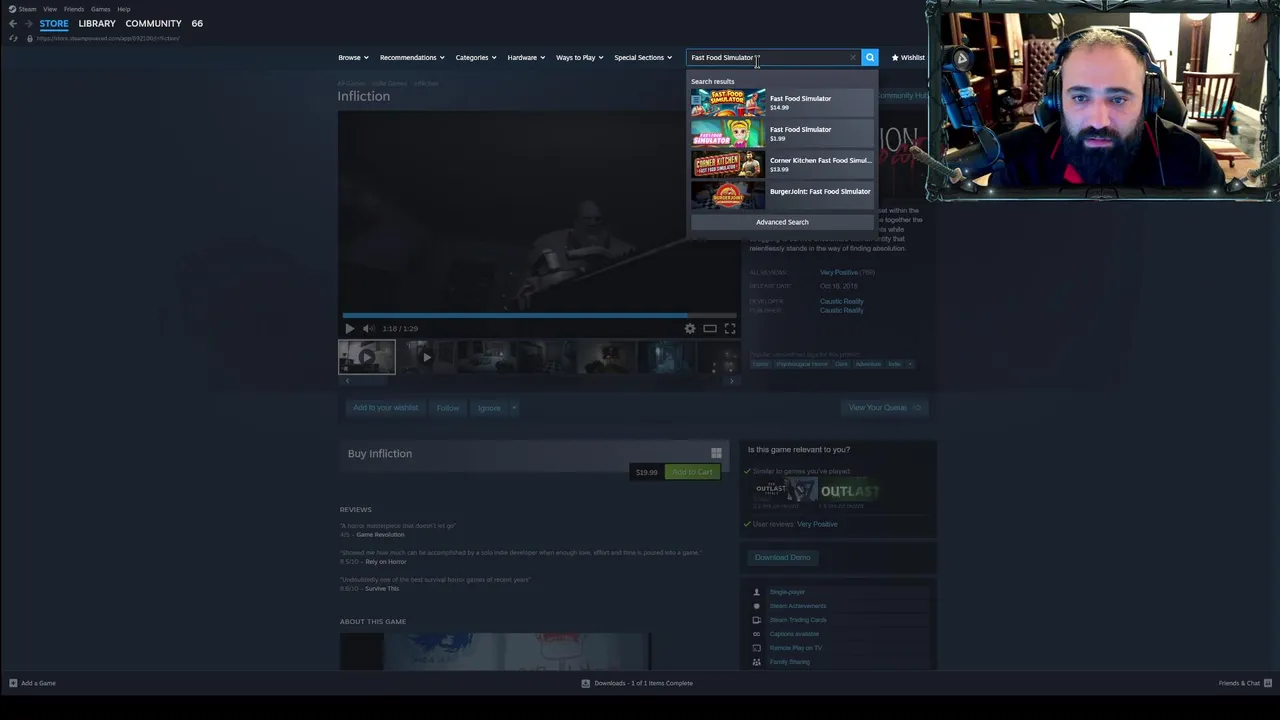Viewport: 1280px width, 720px height.
Task: Click Add to your wishlist button
Action: [x=385, y=407]
